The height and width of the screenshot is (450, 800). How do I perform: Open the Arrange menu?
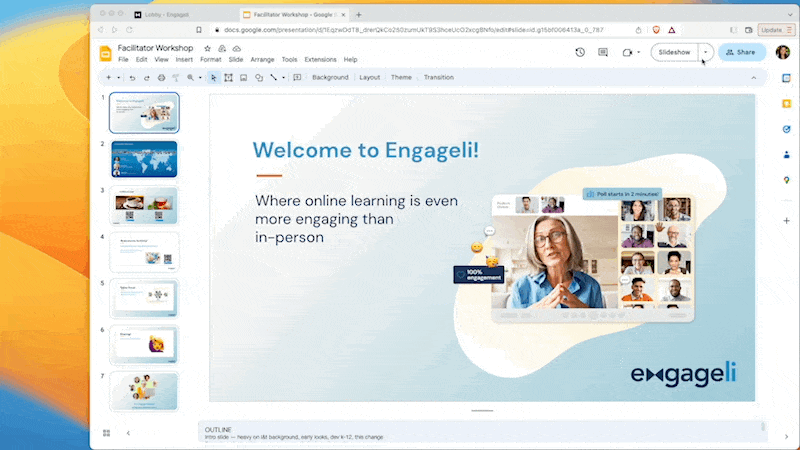262,60
